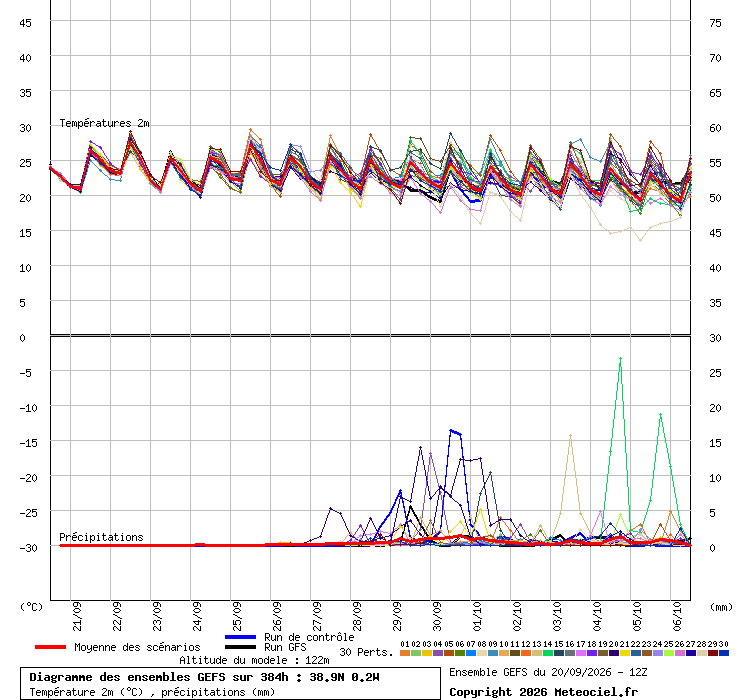Viewport: 740px width, 700px height.
Task: Click the 21/09 date label
Action: [77, 616]
